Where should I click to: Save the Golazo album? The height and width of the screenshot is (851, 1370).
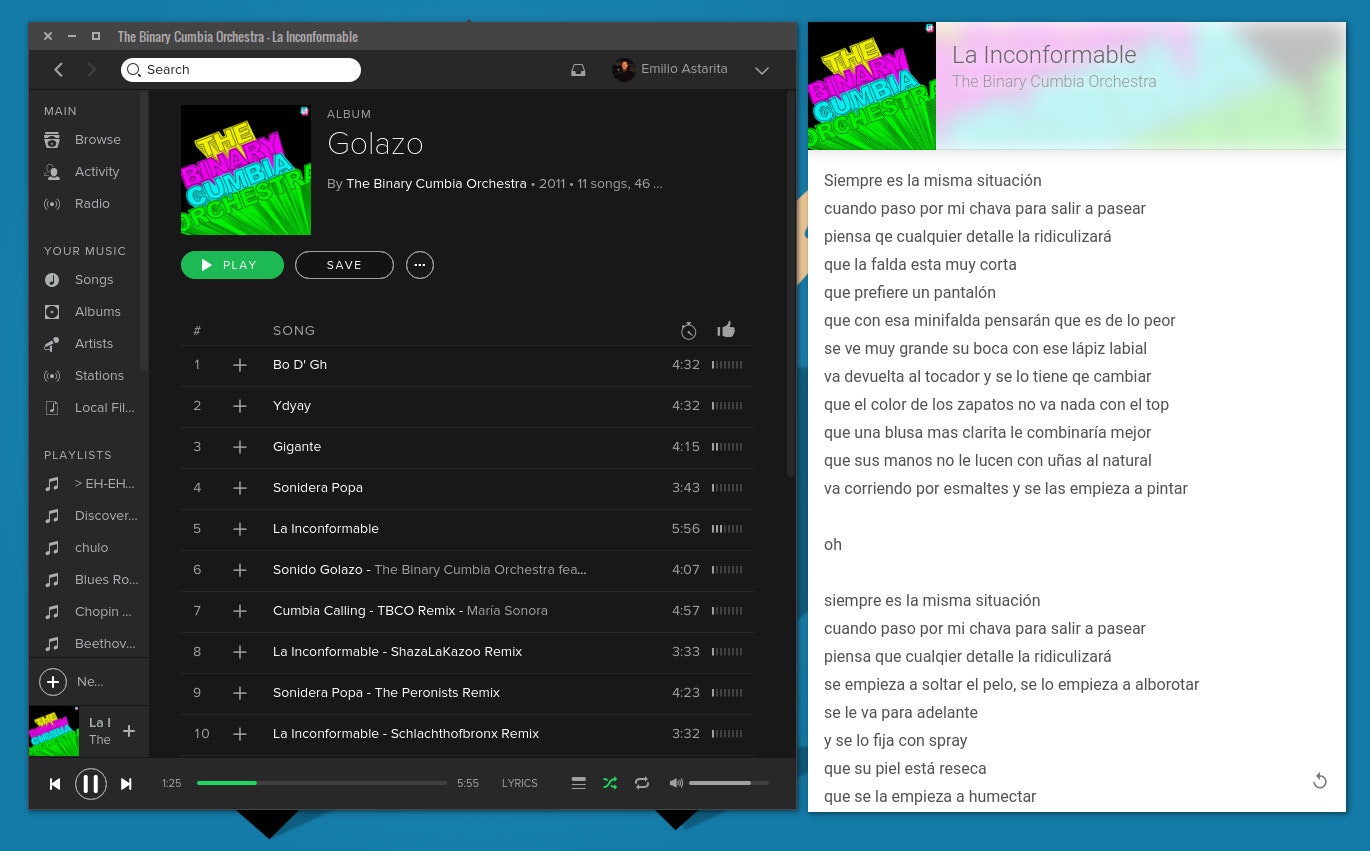point(344,265)
